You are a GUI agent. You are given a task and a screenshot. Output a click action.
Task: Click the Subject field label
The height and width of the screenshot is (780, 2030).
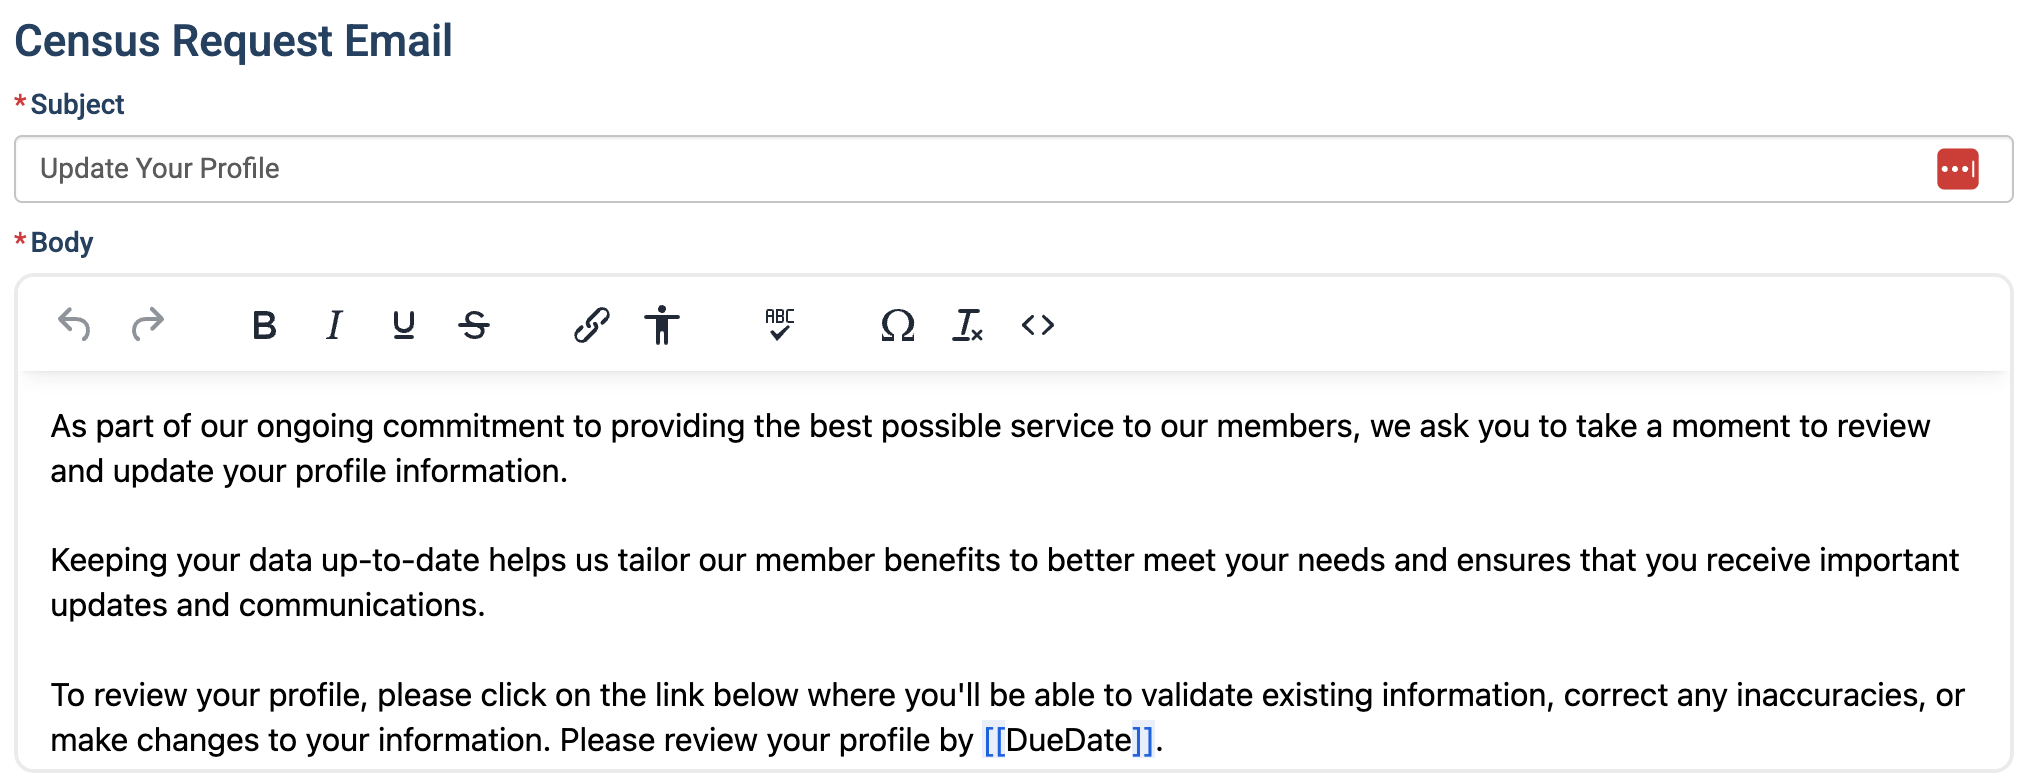pos(77,105)
